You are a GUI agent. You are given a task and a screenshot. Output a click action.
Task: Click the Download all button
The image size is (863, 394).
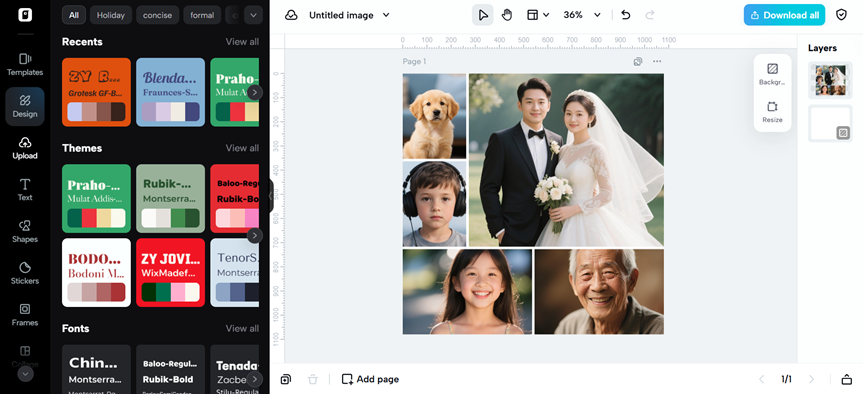point(784,15)
